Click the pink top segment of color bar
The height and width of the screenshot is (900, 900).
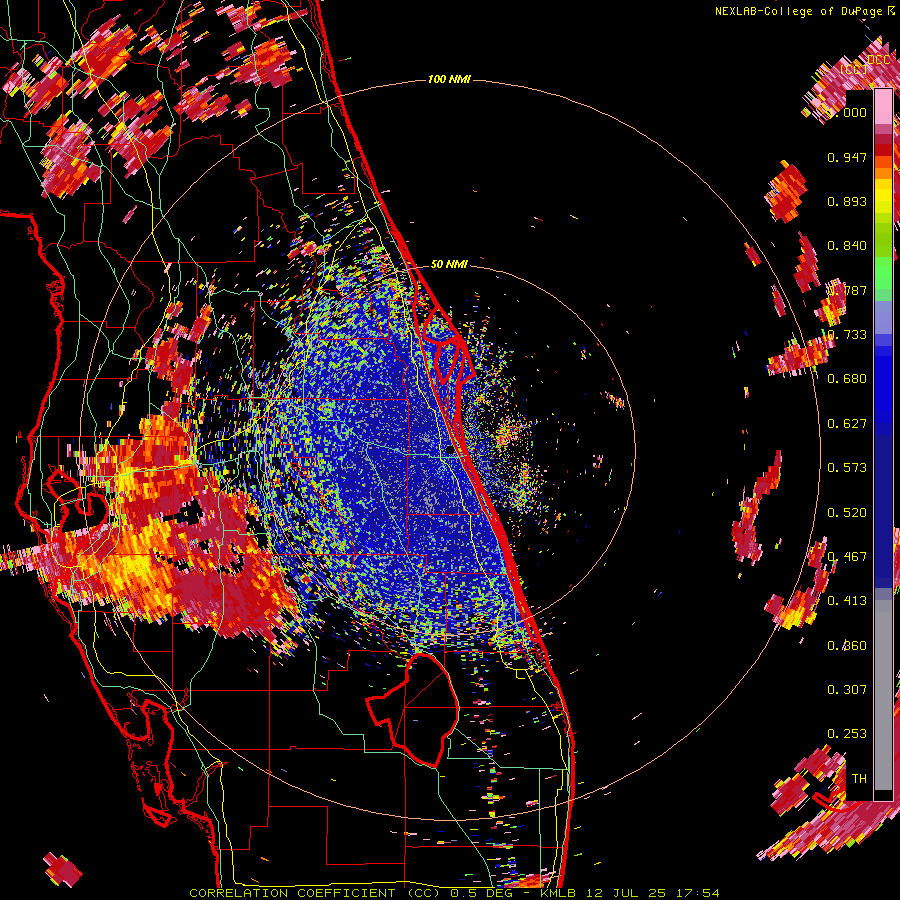tap(883, 106)
